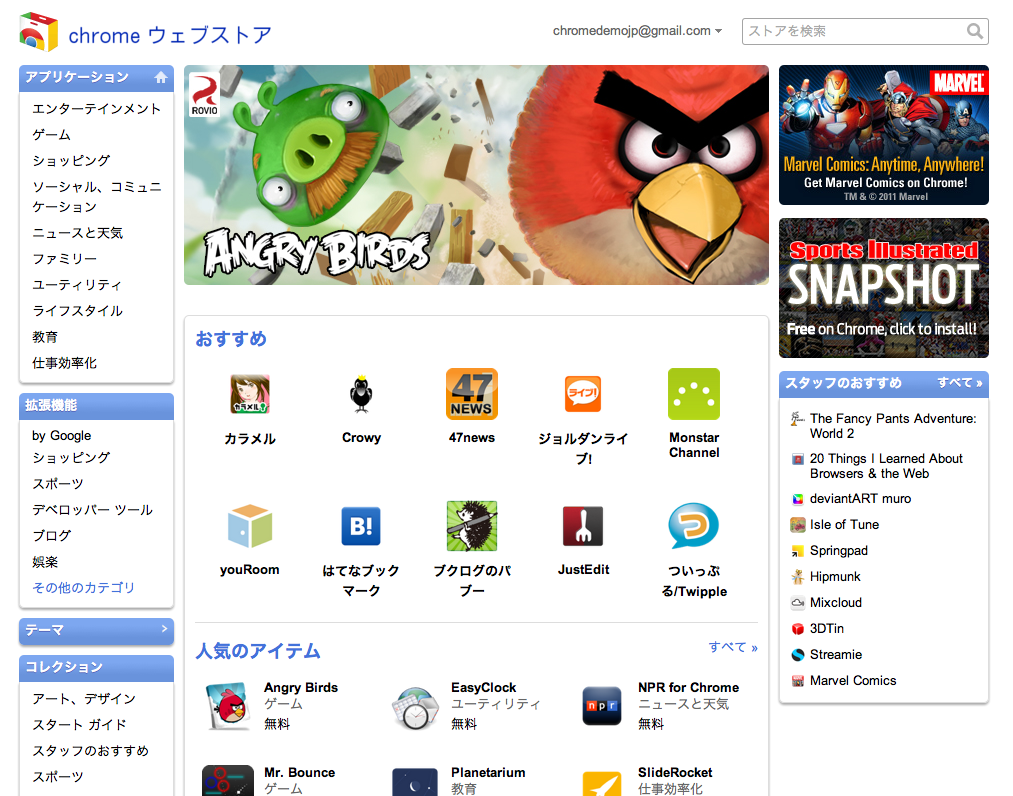Open the ついっぷる/Twipple icon
The image size is (1013, 796).
point(693,526)
